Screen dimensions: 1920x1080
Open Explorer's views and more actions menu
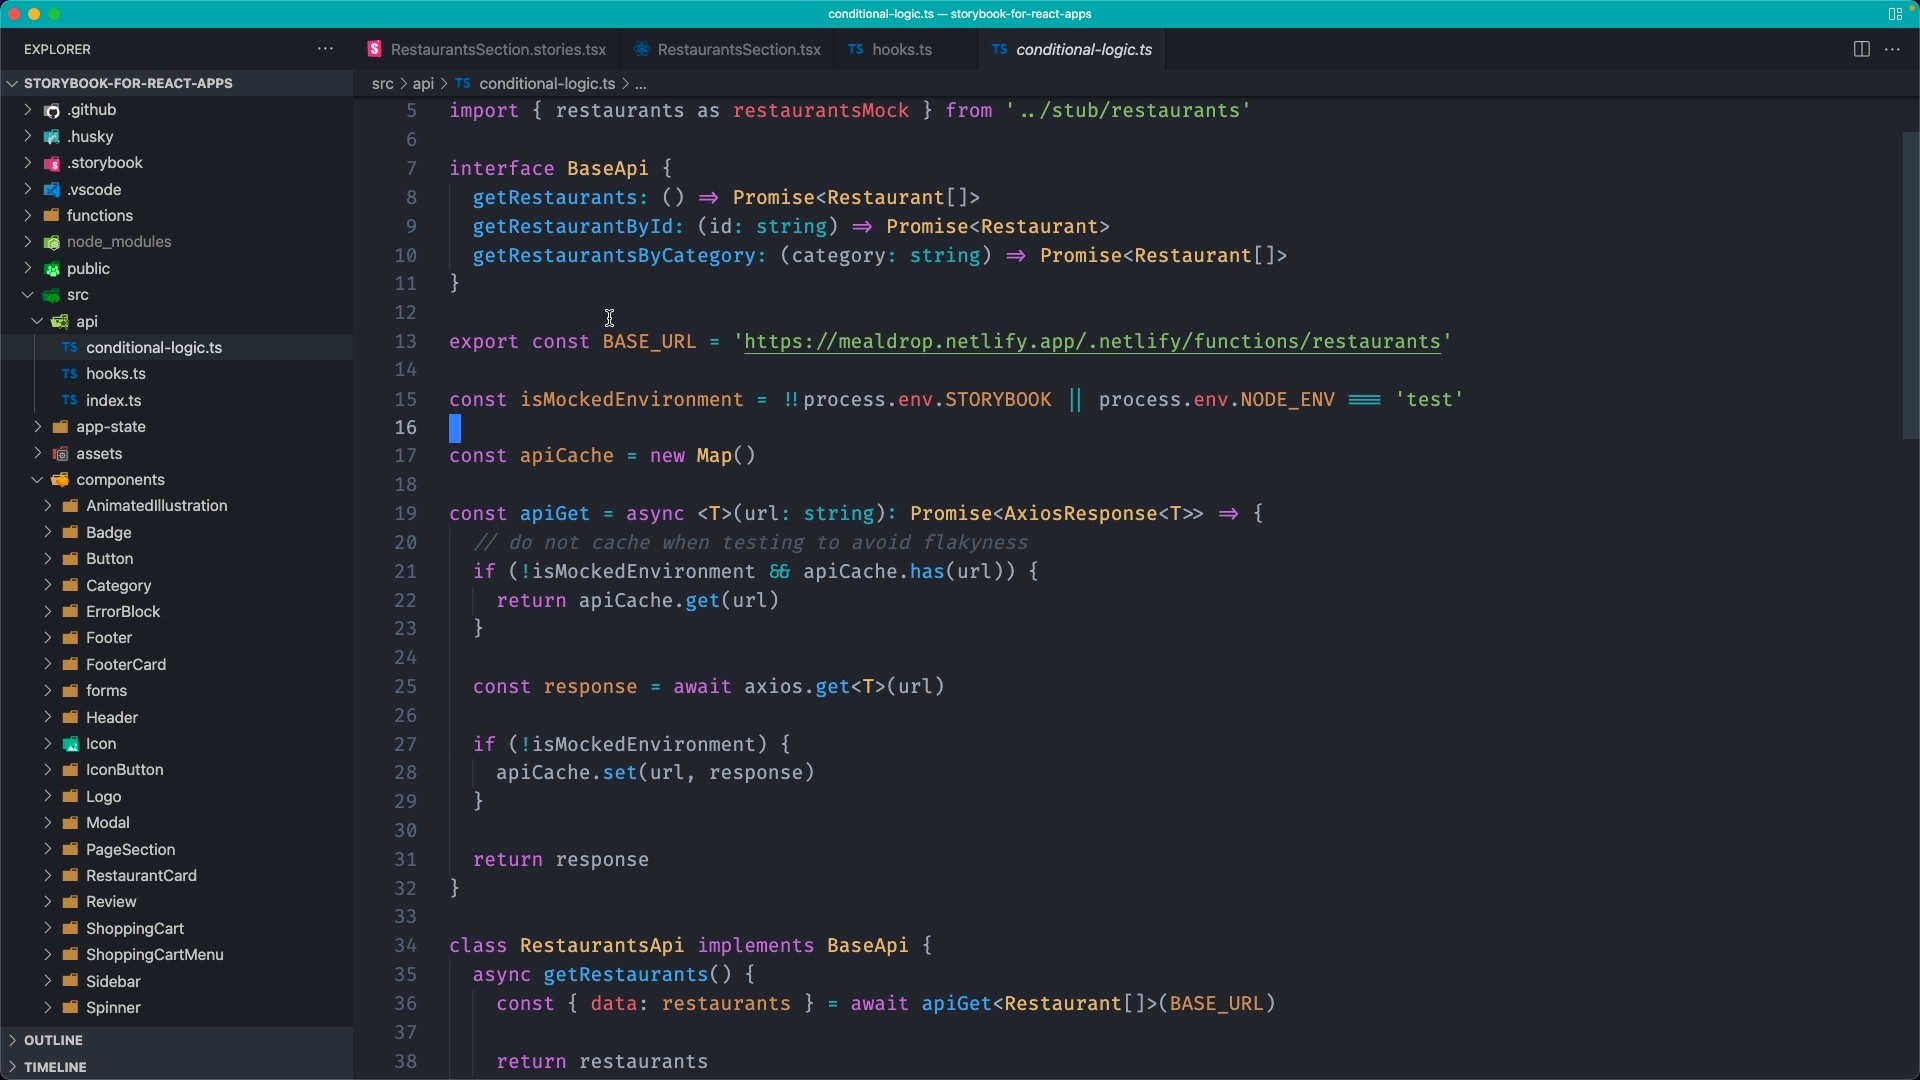click(325, 49)
